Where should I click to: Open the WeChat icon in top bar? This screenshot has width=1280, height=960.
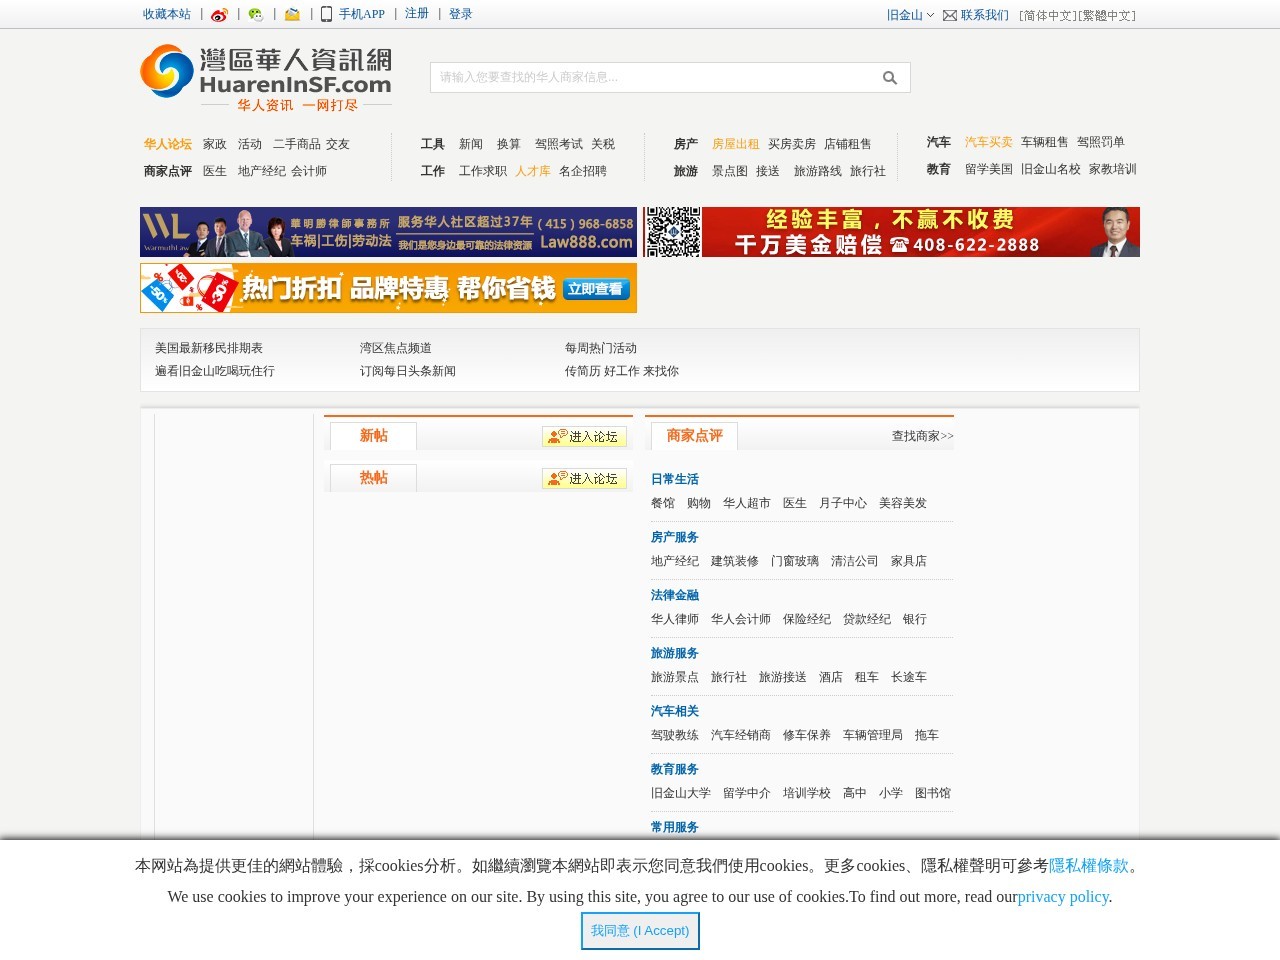pyautogui.click(x=256, y=15)
